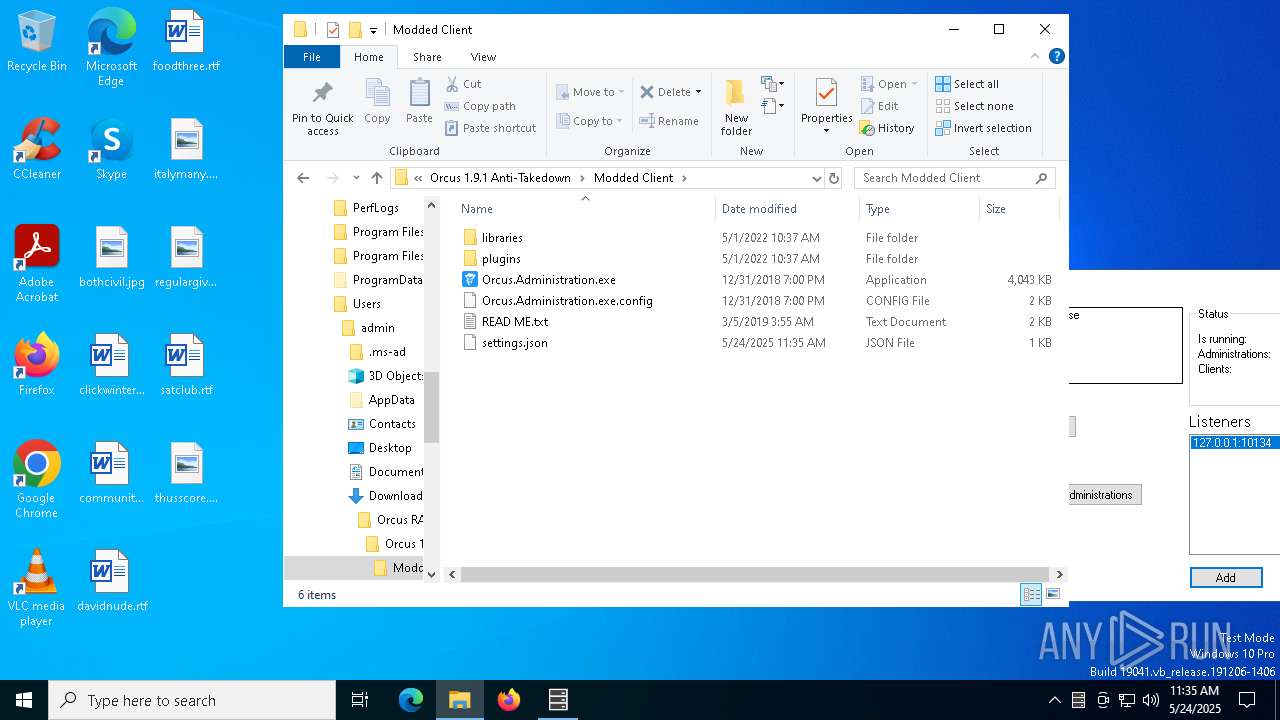Open the file History command
Viewport: 1280px width, 720px height.
pos(887,128)
